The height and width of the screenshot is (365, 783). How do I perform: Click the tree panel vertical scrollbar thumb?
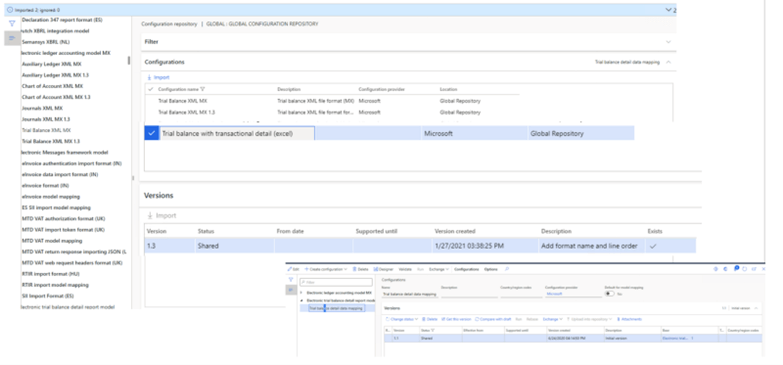[x=129, y=60]
